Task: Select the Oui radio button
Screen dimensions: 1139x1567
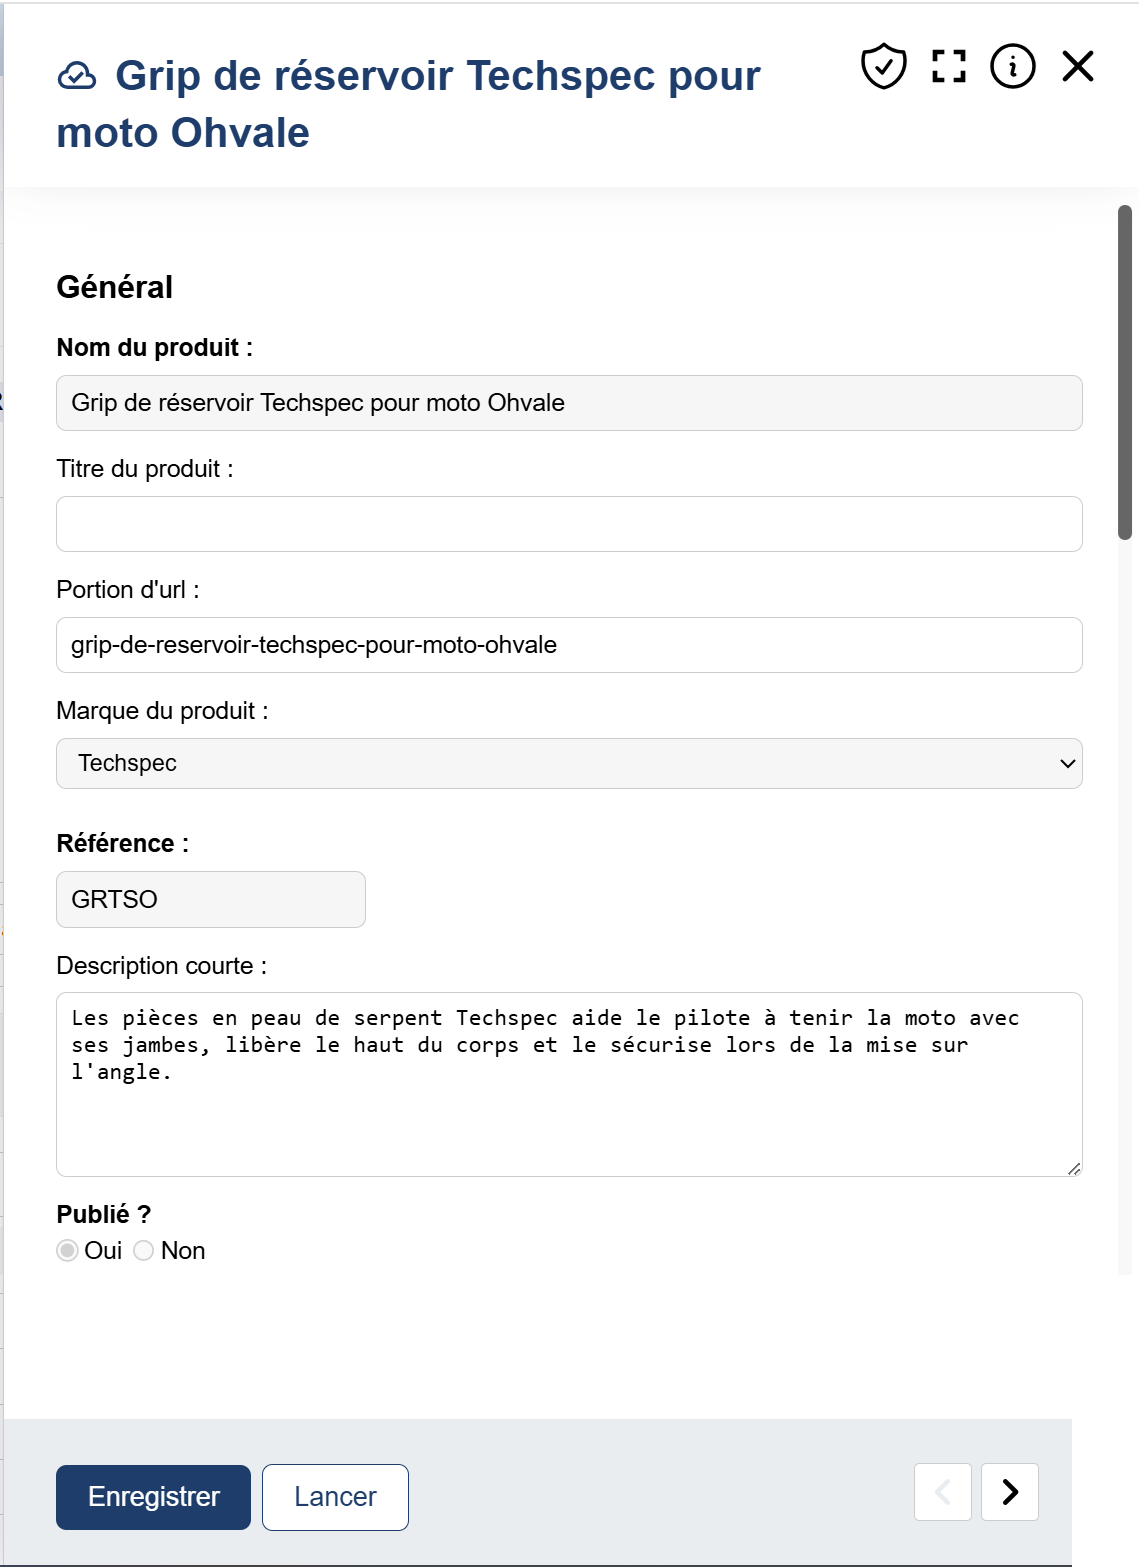Action: point(68,1251)
